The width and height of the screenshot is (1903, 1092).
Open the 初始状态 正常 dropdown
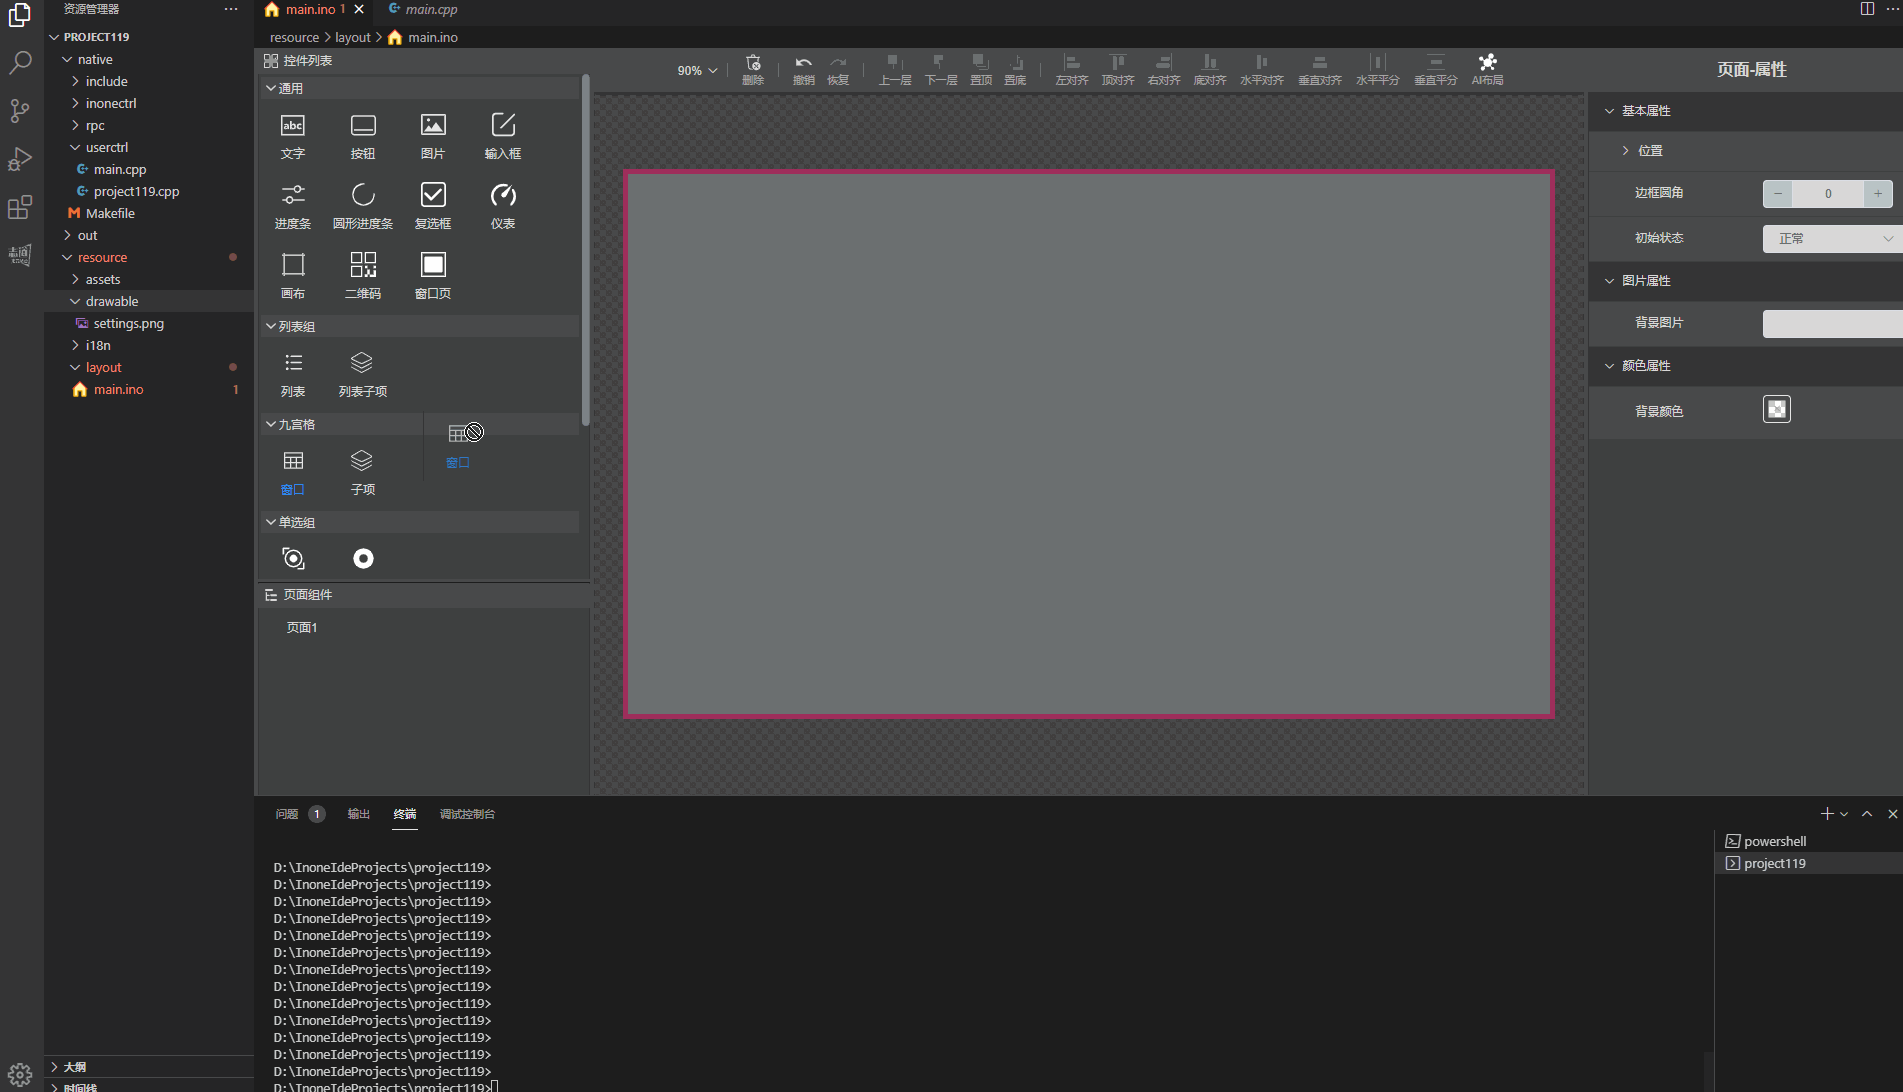pos(1832,238)
